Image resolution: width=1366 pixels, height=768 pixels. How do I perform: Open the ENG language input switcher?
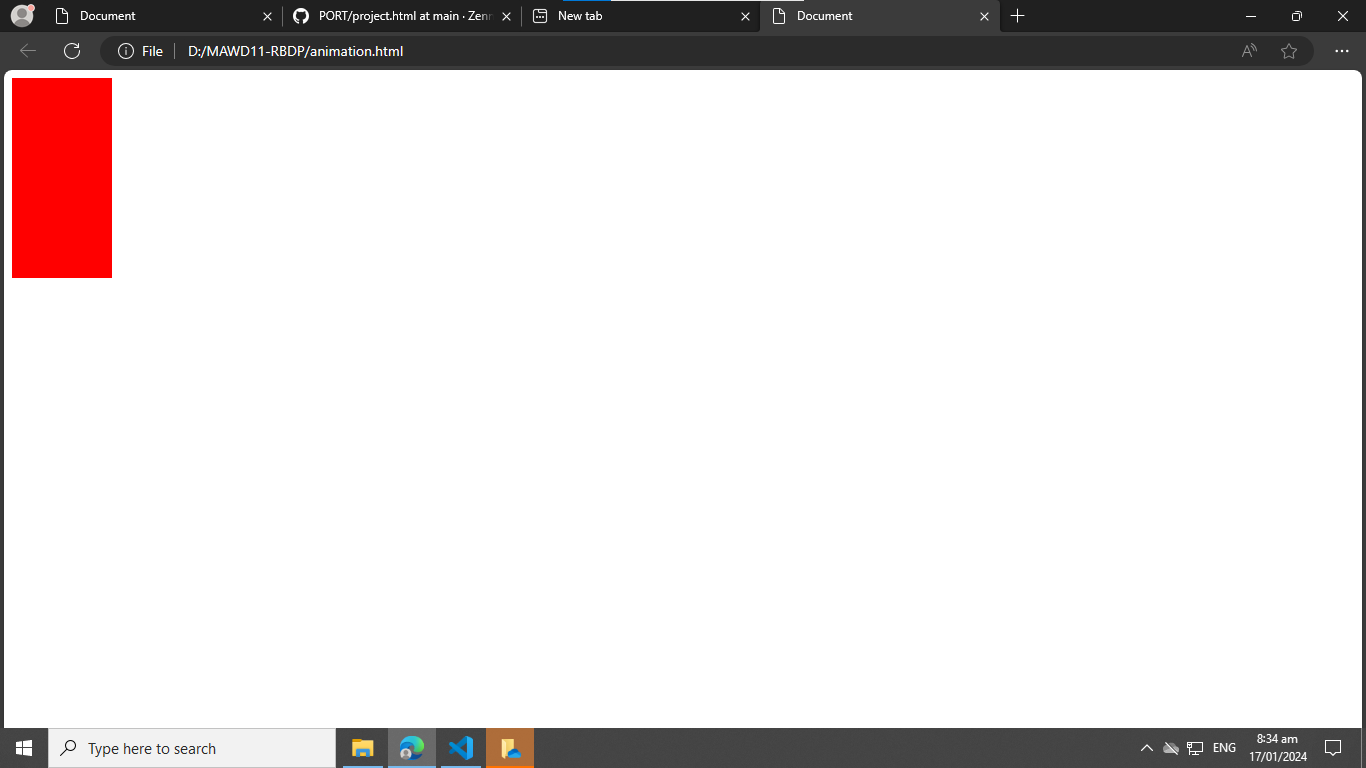1224,748
